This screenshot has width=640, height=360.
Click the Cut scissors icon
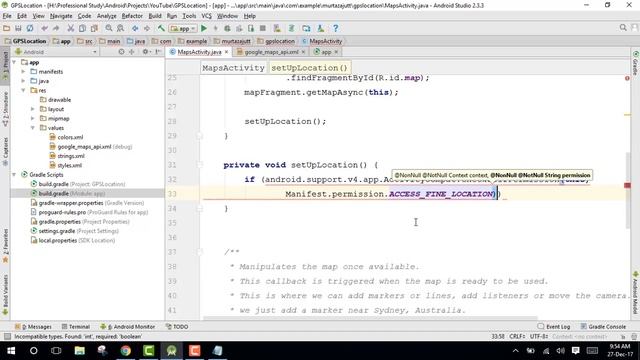71,29
